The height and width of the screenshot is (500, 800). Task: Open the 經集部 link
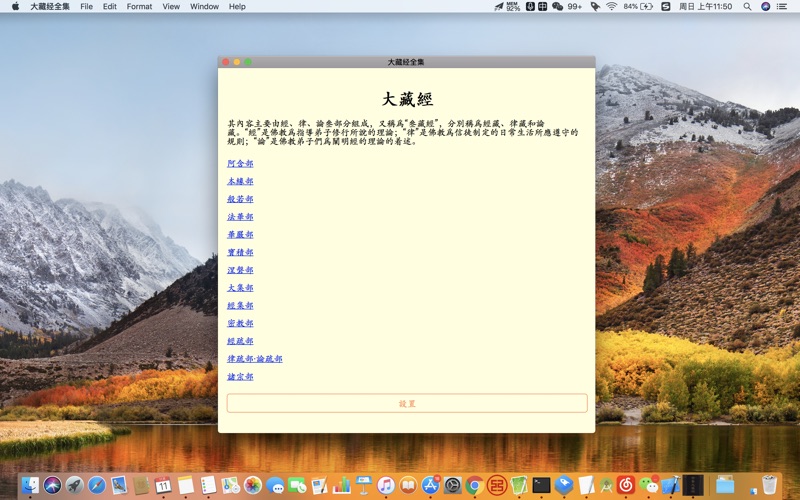click(x=240, y=306)
